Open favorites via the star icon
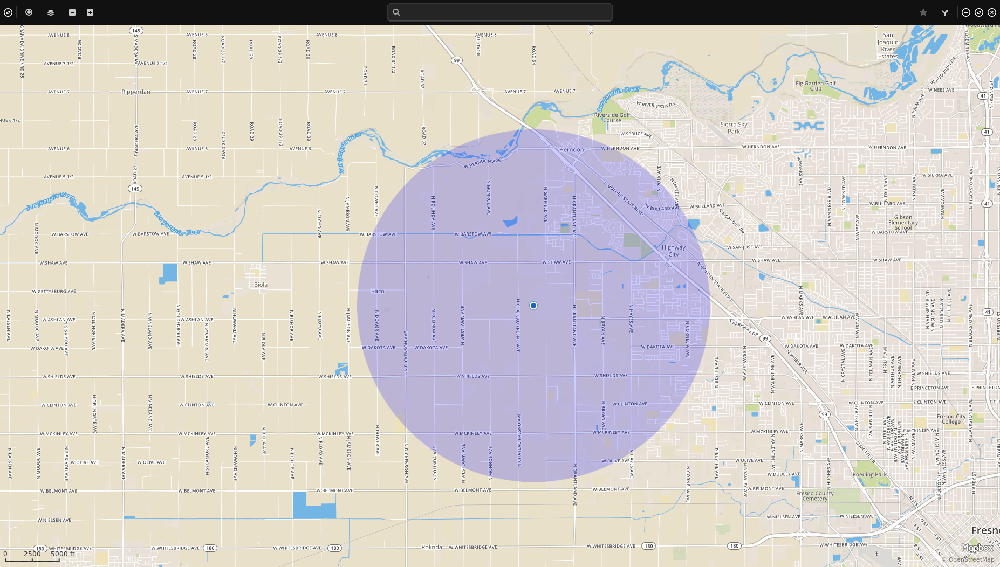The width and height of the screenshot is (1000, 567). (x=923, y=12)
